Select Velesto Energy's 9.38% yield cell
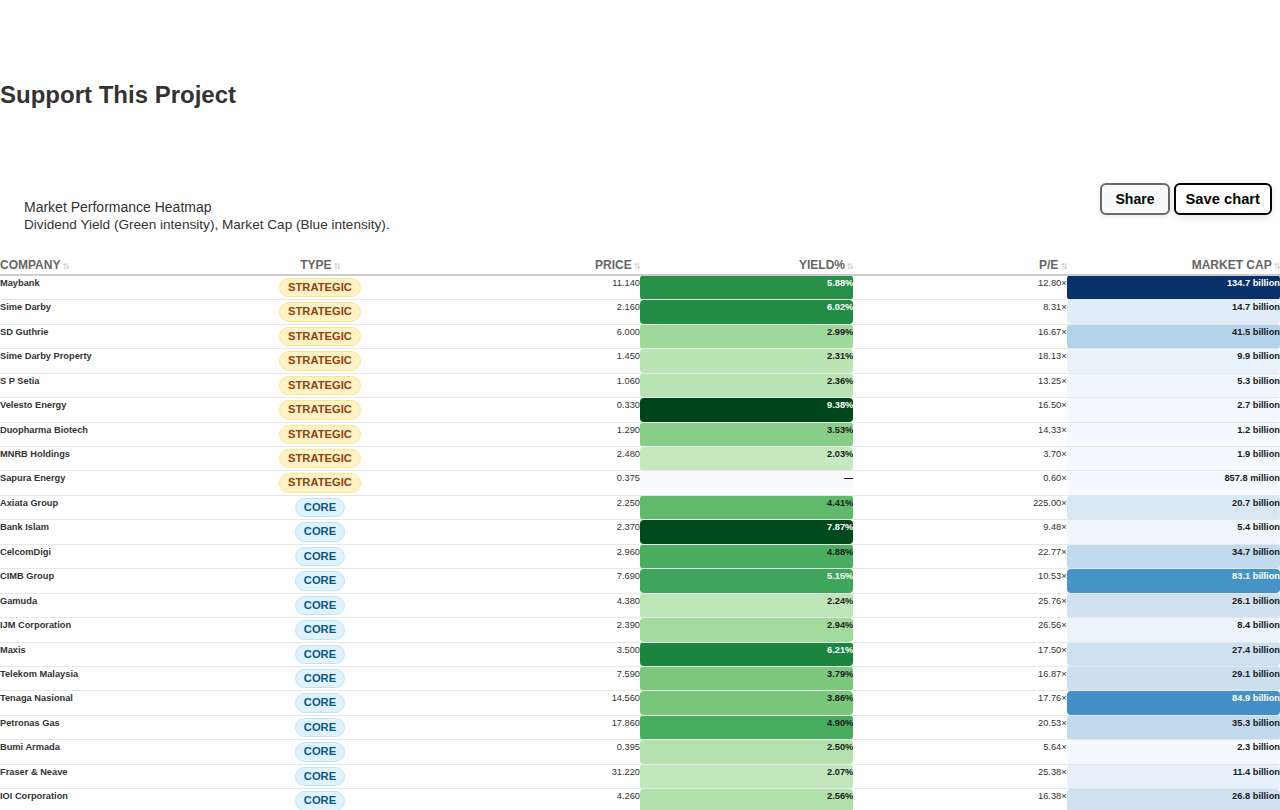The height and width of the screenshot is (810, 1280). pyautogui.click(x=746, y=410)
